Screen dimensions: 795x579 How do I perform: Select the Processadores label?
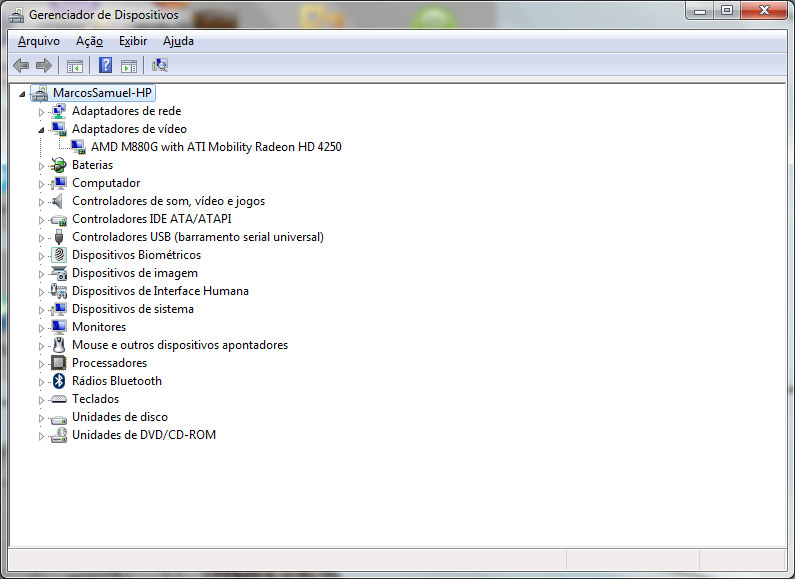pos(110,363)
